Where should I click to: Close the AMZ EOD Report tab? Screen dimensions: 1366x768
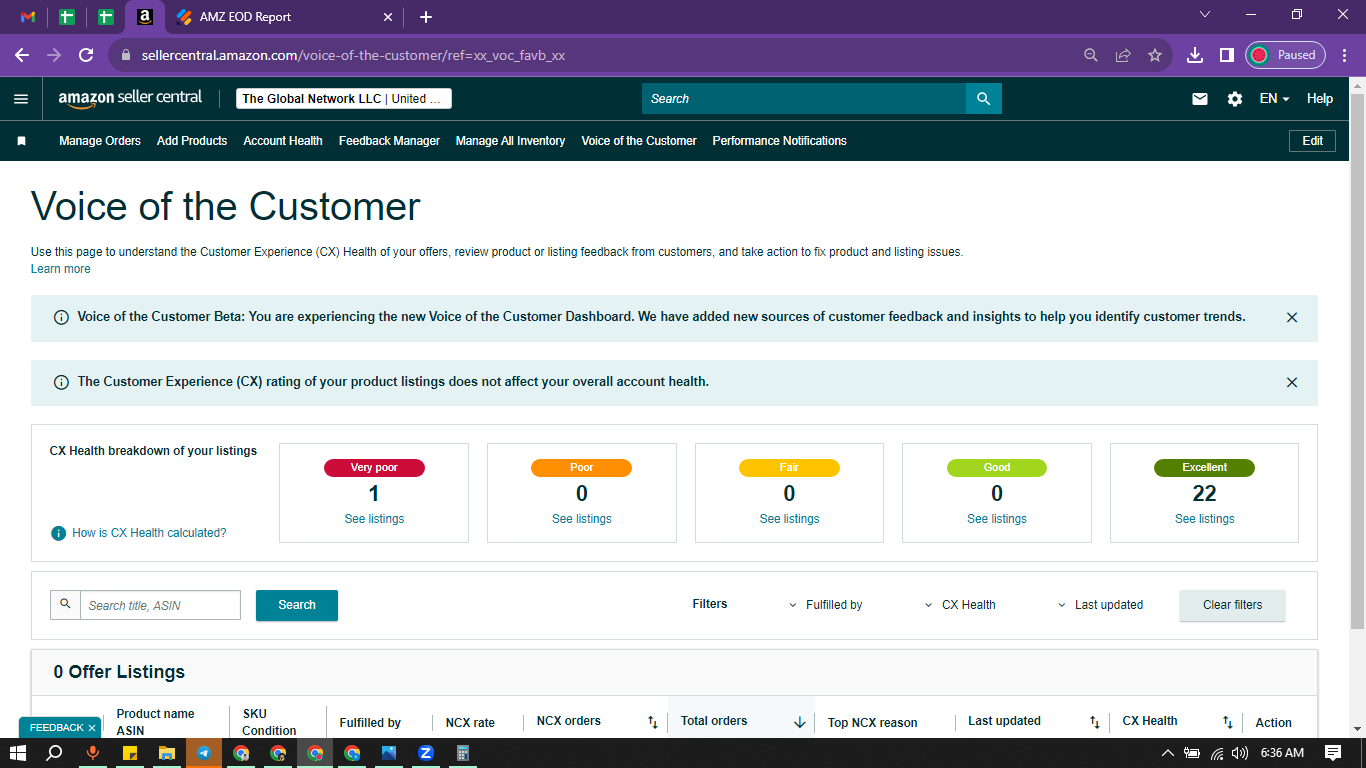coord(389,17)
